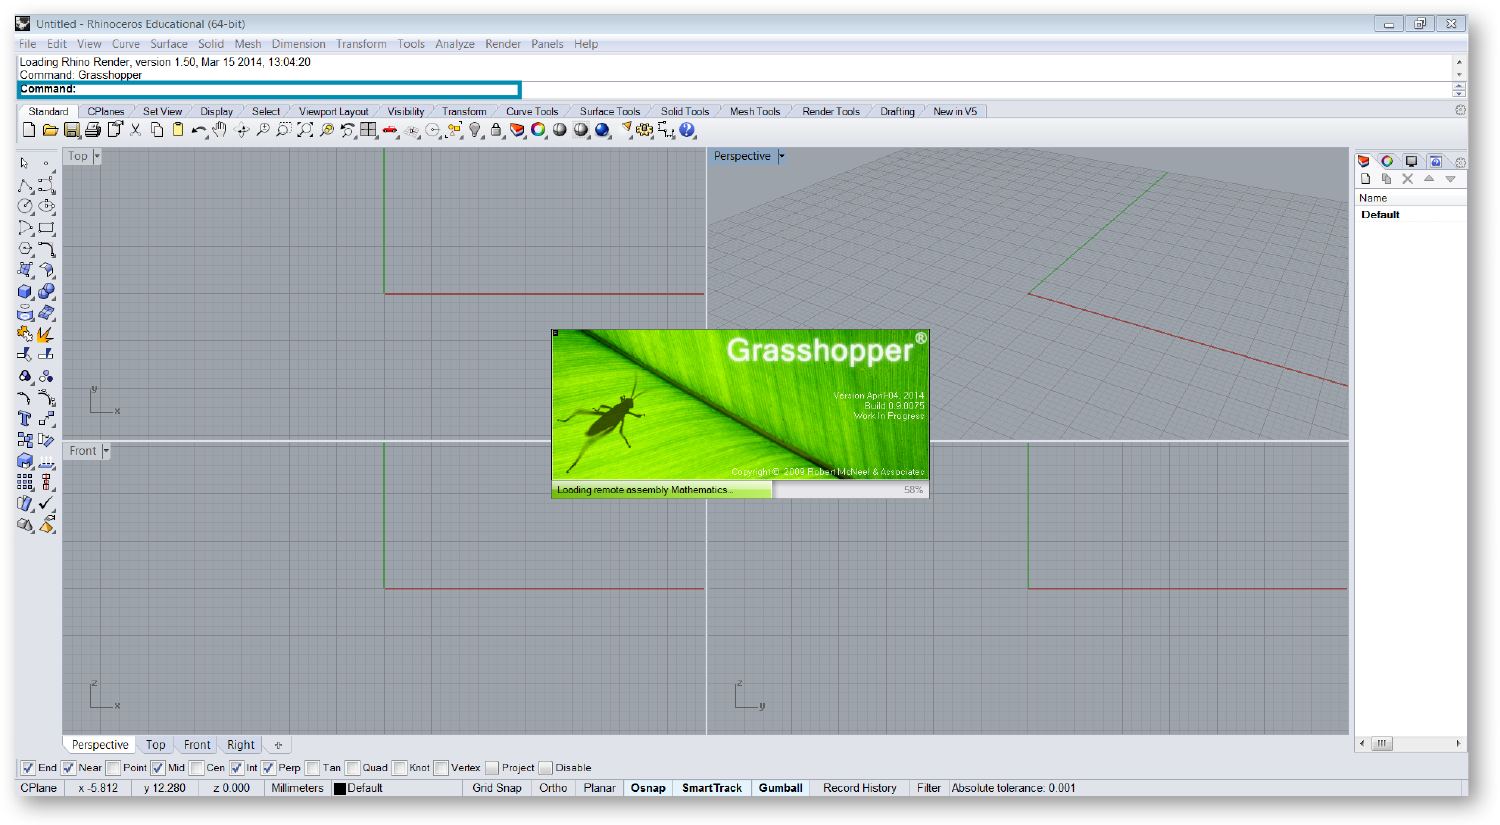Open the blue Help question mark icon

(x=687, y=130)
